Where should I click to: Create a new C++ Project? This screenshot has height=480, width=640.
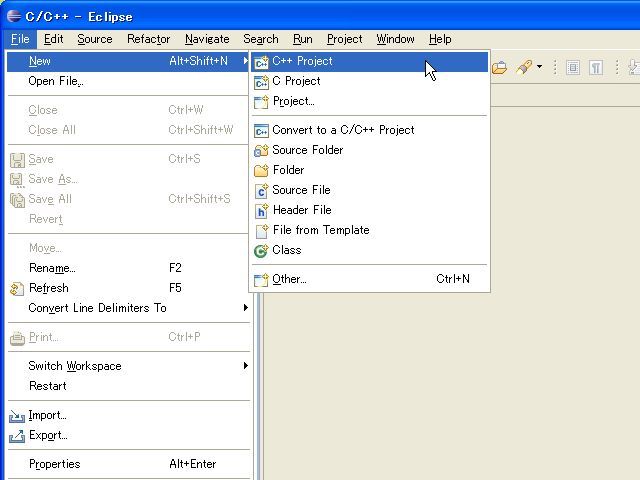coord(369,61)
